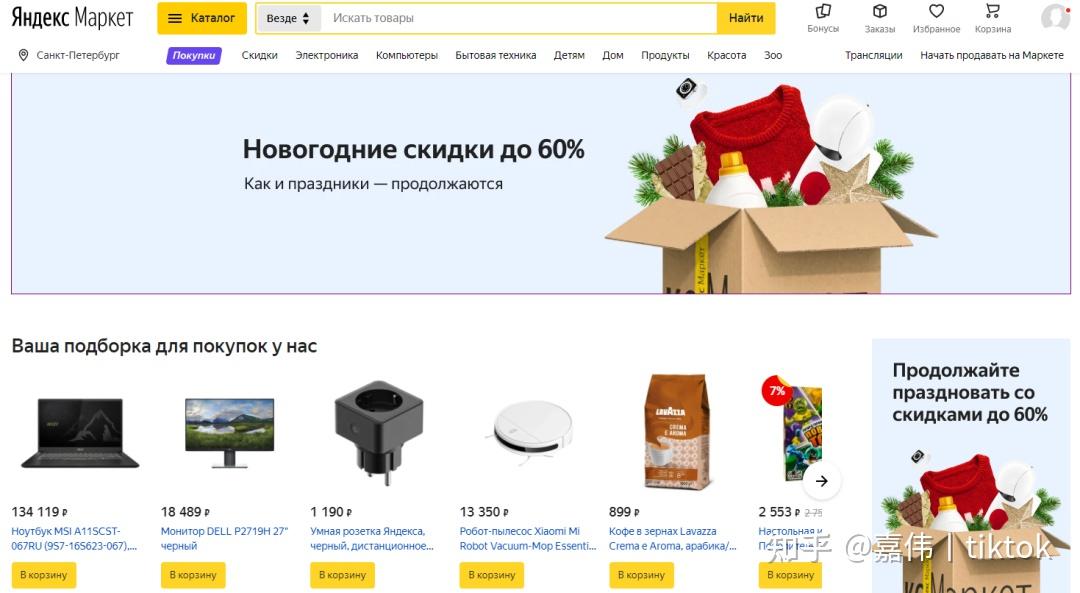Click the Искать товары search field
Viewport: 1080px width, 593px height.
coord(519,19)
